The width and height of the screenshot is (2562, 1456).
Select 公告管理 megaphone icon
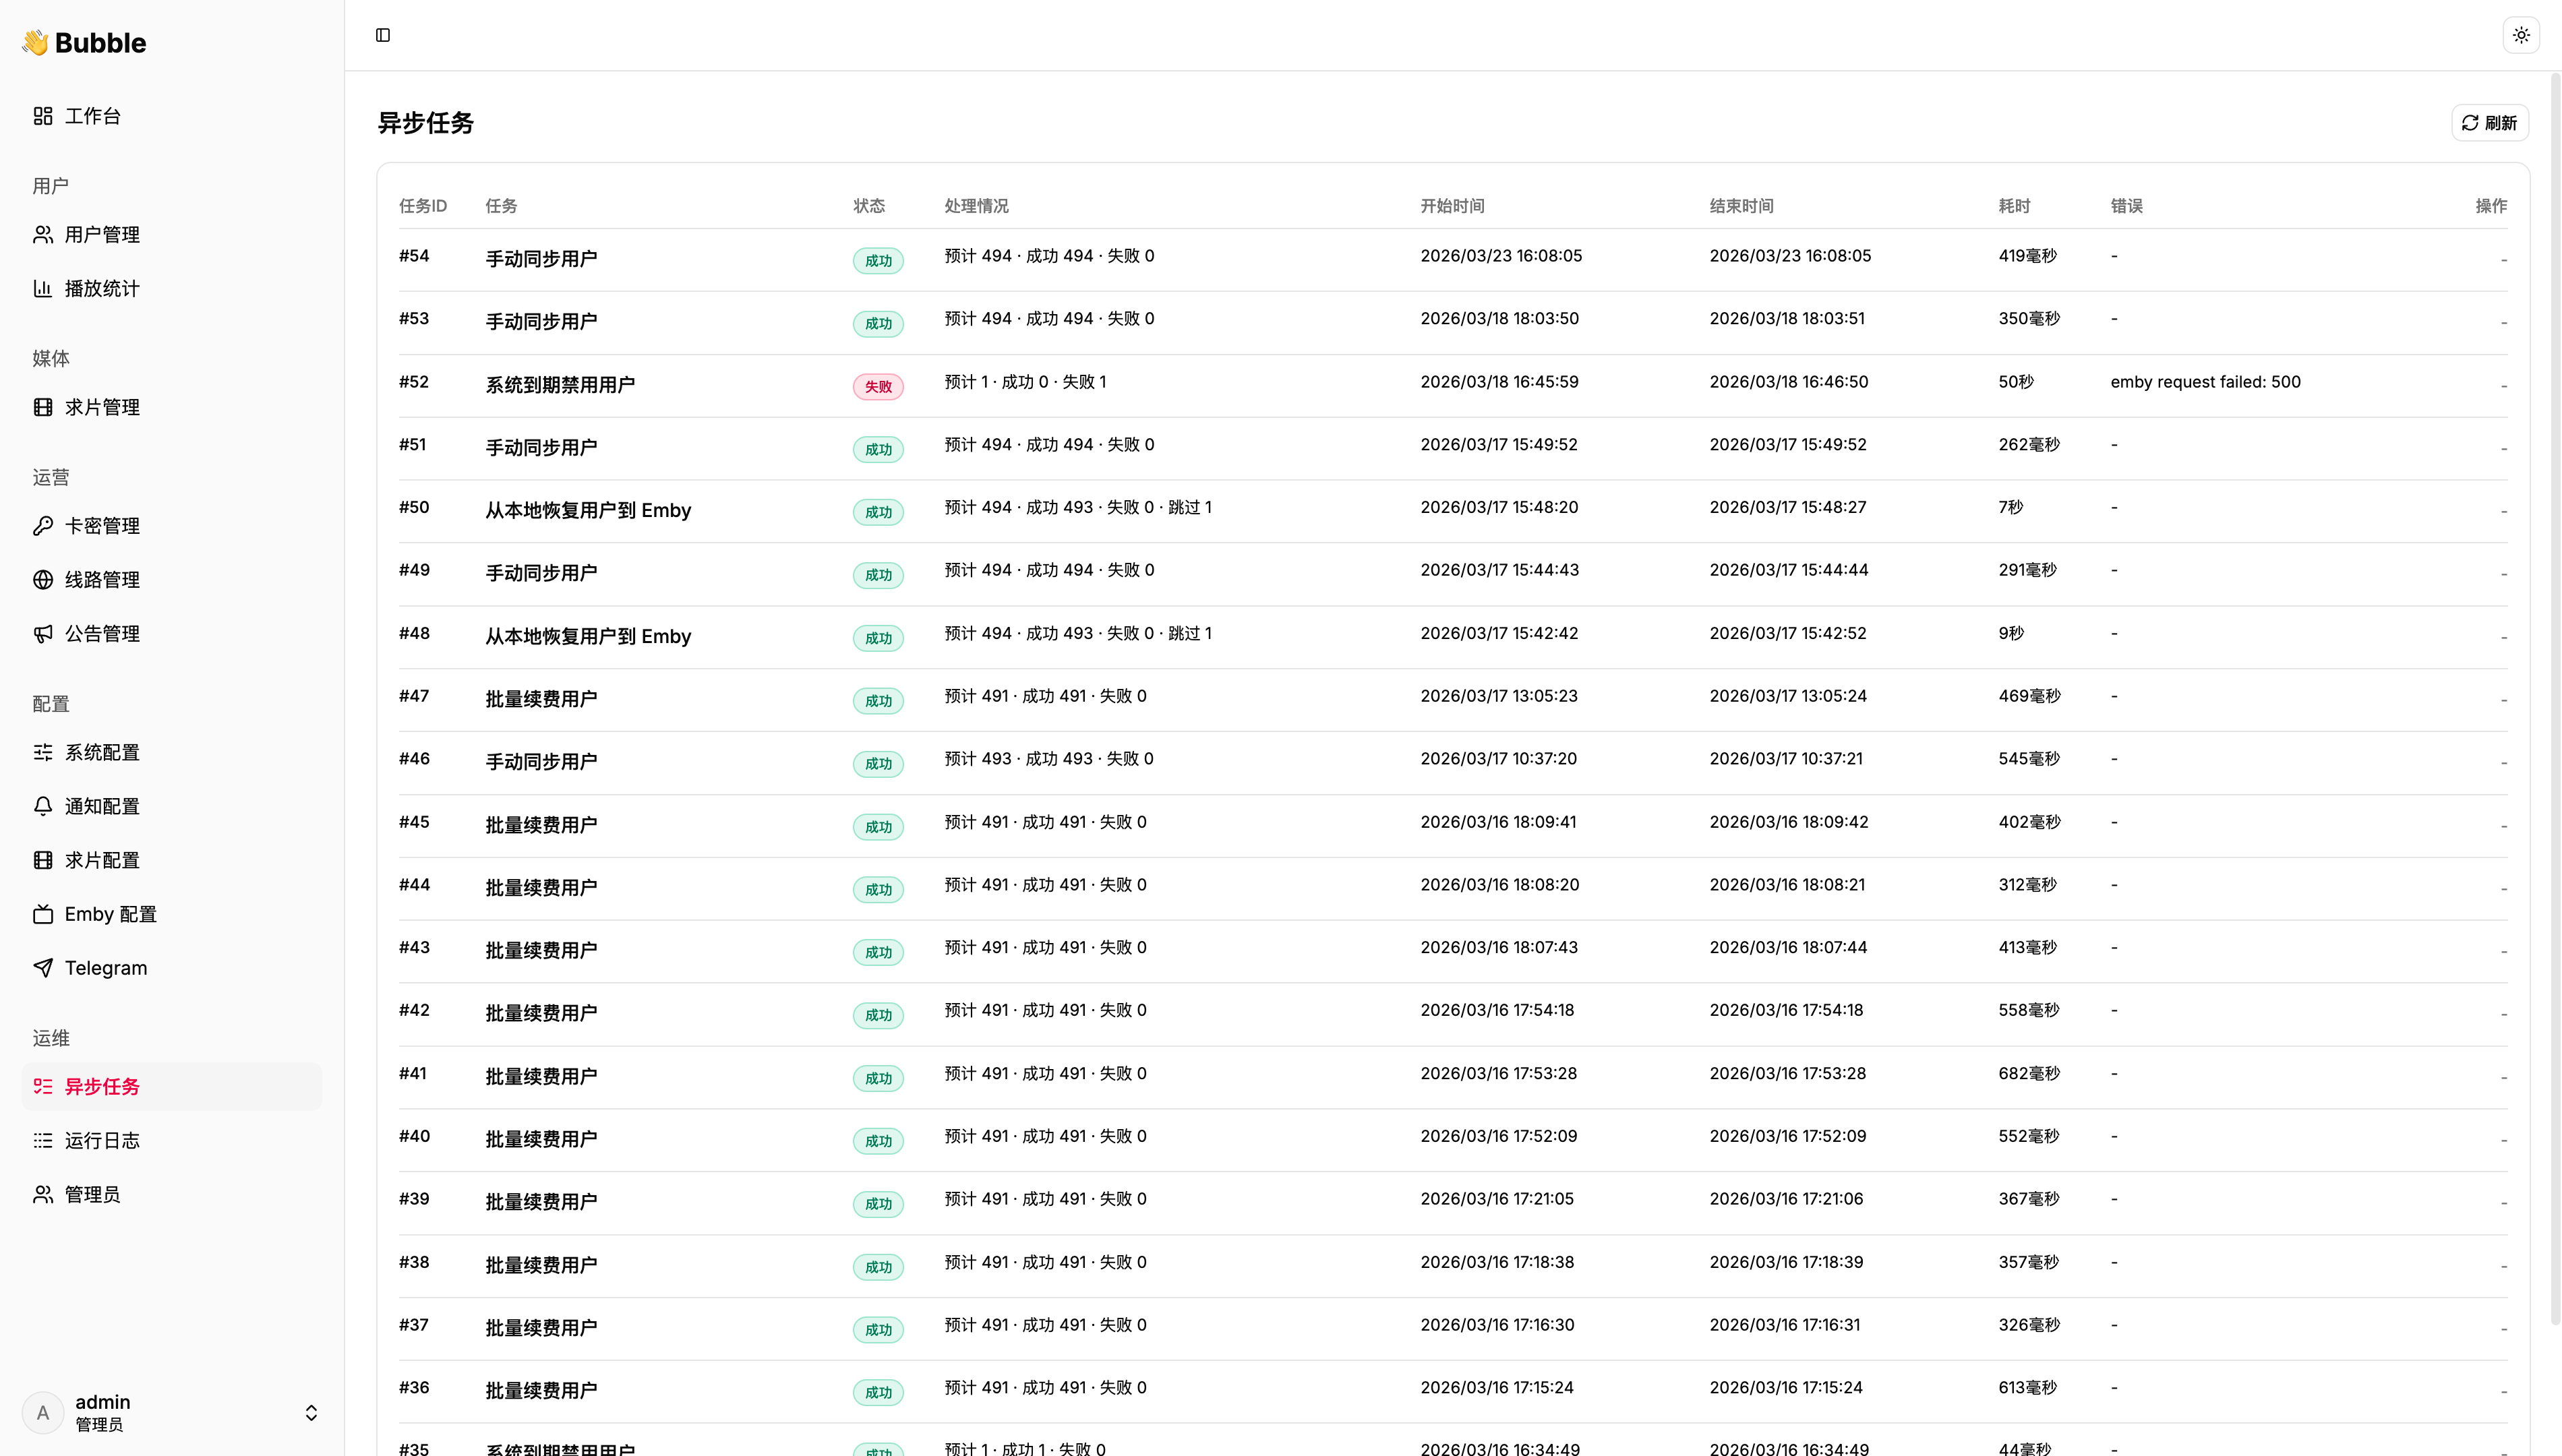(x=43, y=634)
